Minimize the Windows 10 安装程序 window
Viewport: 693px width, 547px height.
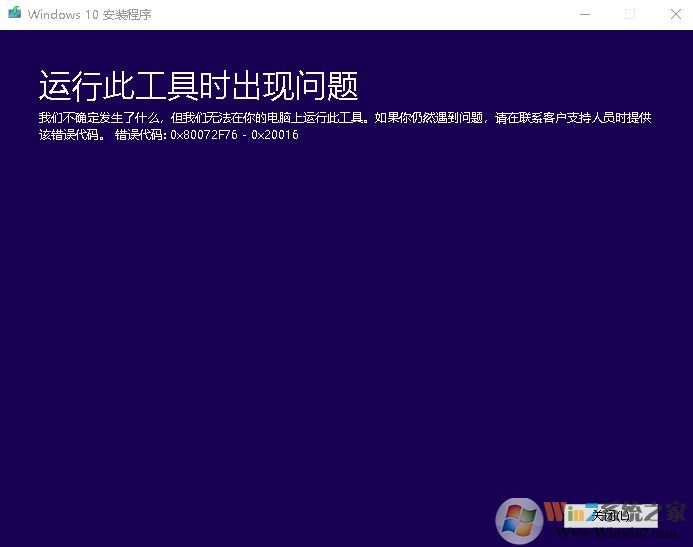tap(585, 14)
